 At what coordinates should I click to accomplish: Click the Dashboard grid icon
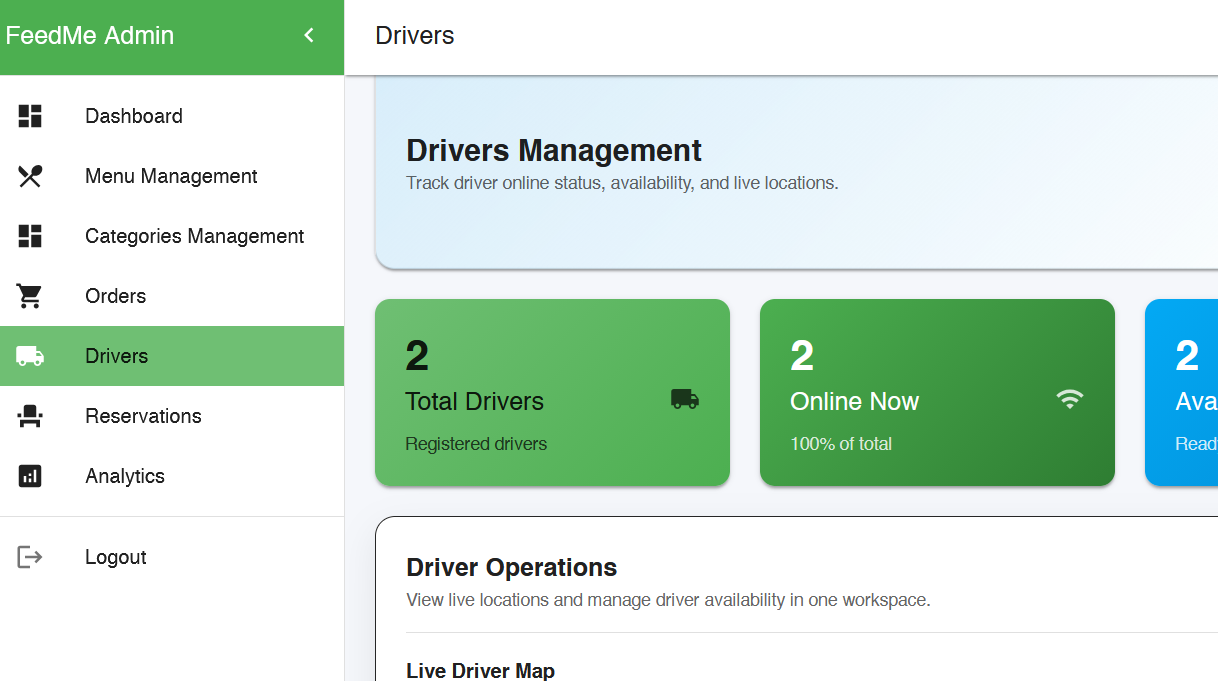(x=30, y=116)
